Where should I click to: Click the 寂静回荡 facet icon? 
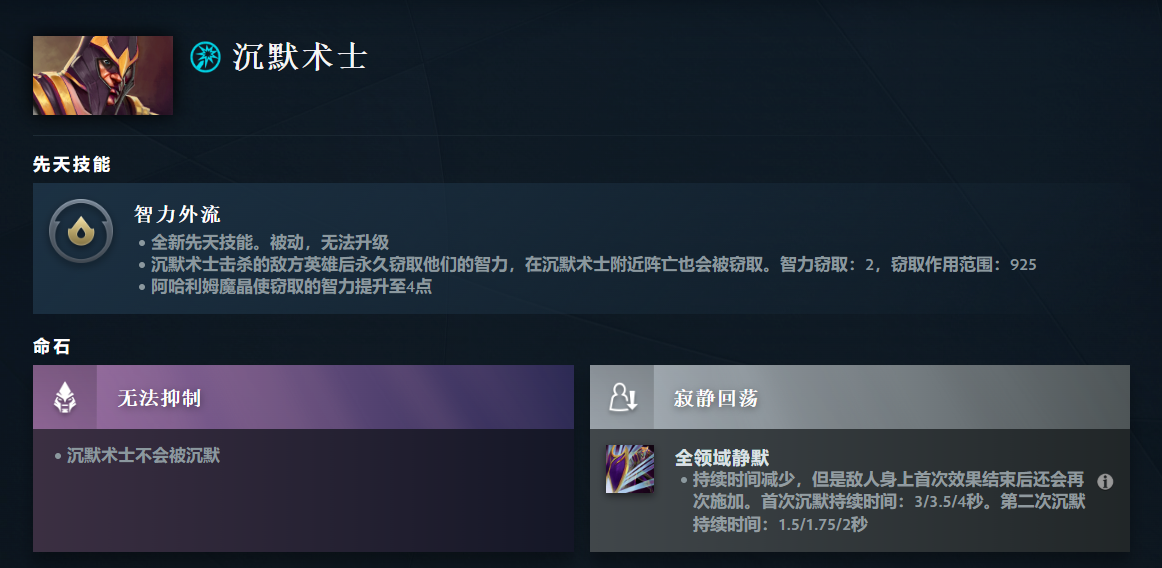[622, 397]
